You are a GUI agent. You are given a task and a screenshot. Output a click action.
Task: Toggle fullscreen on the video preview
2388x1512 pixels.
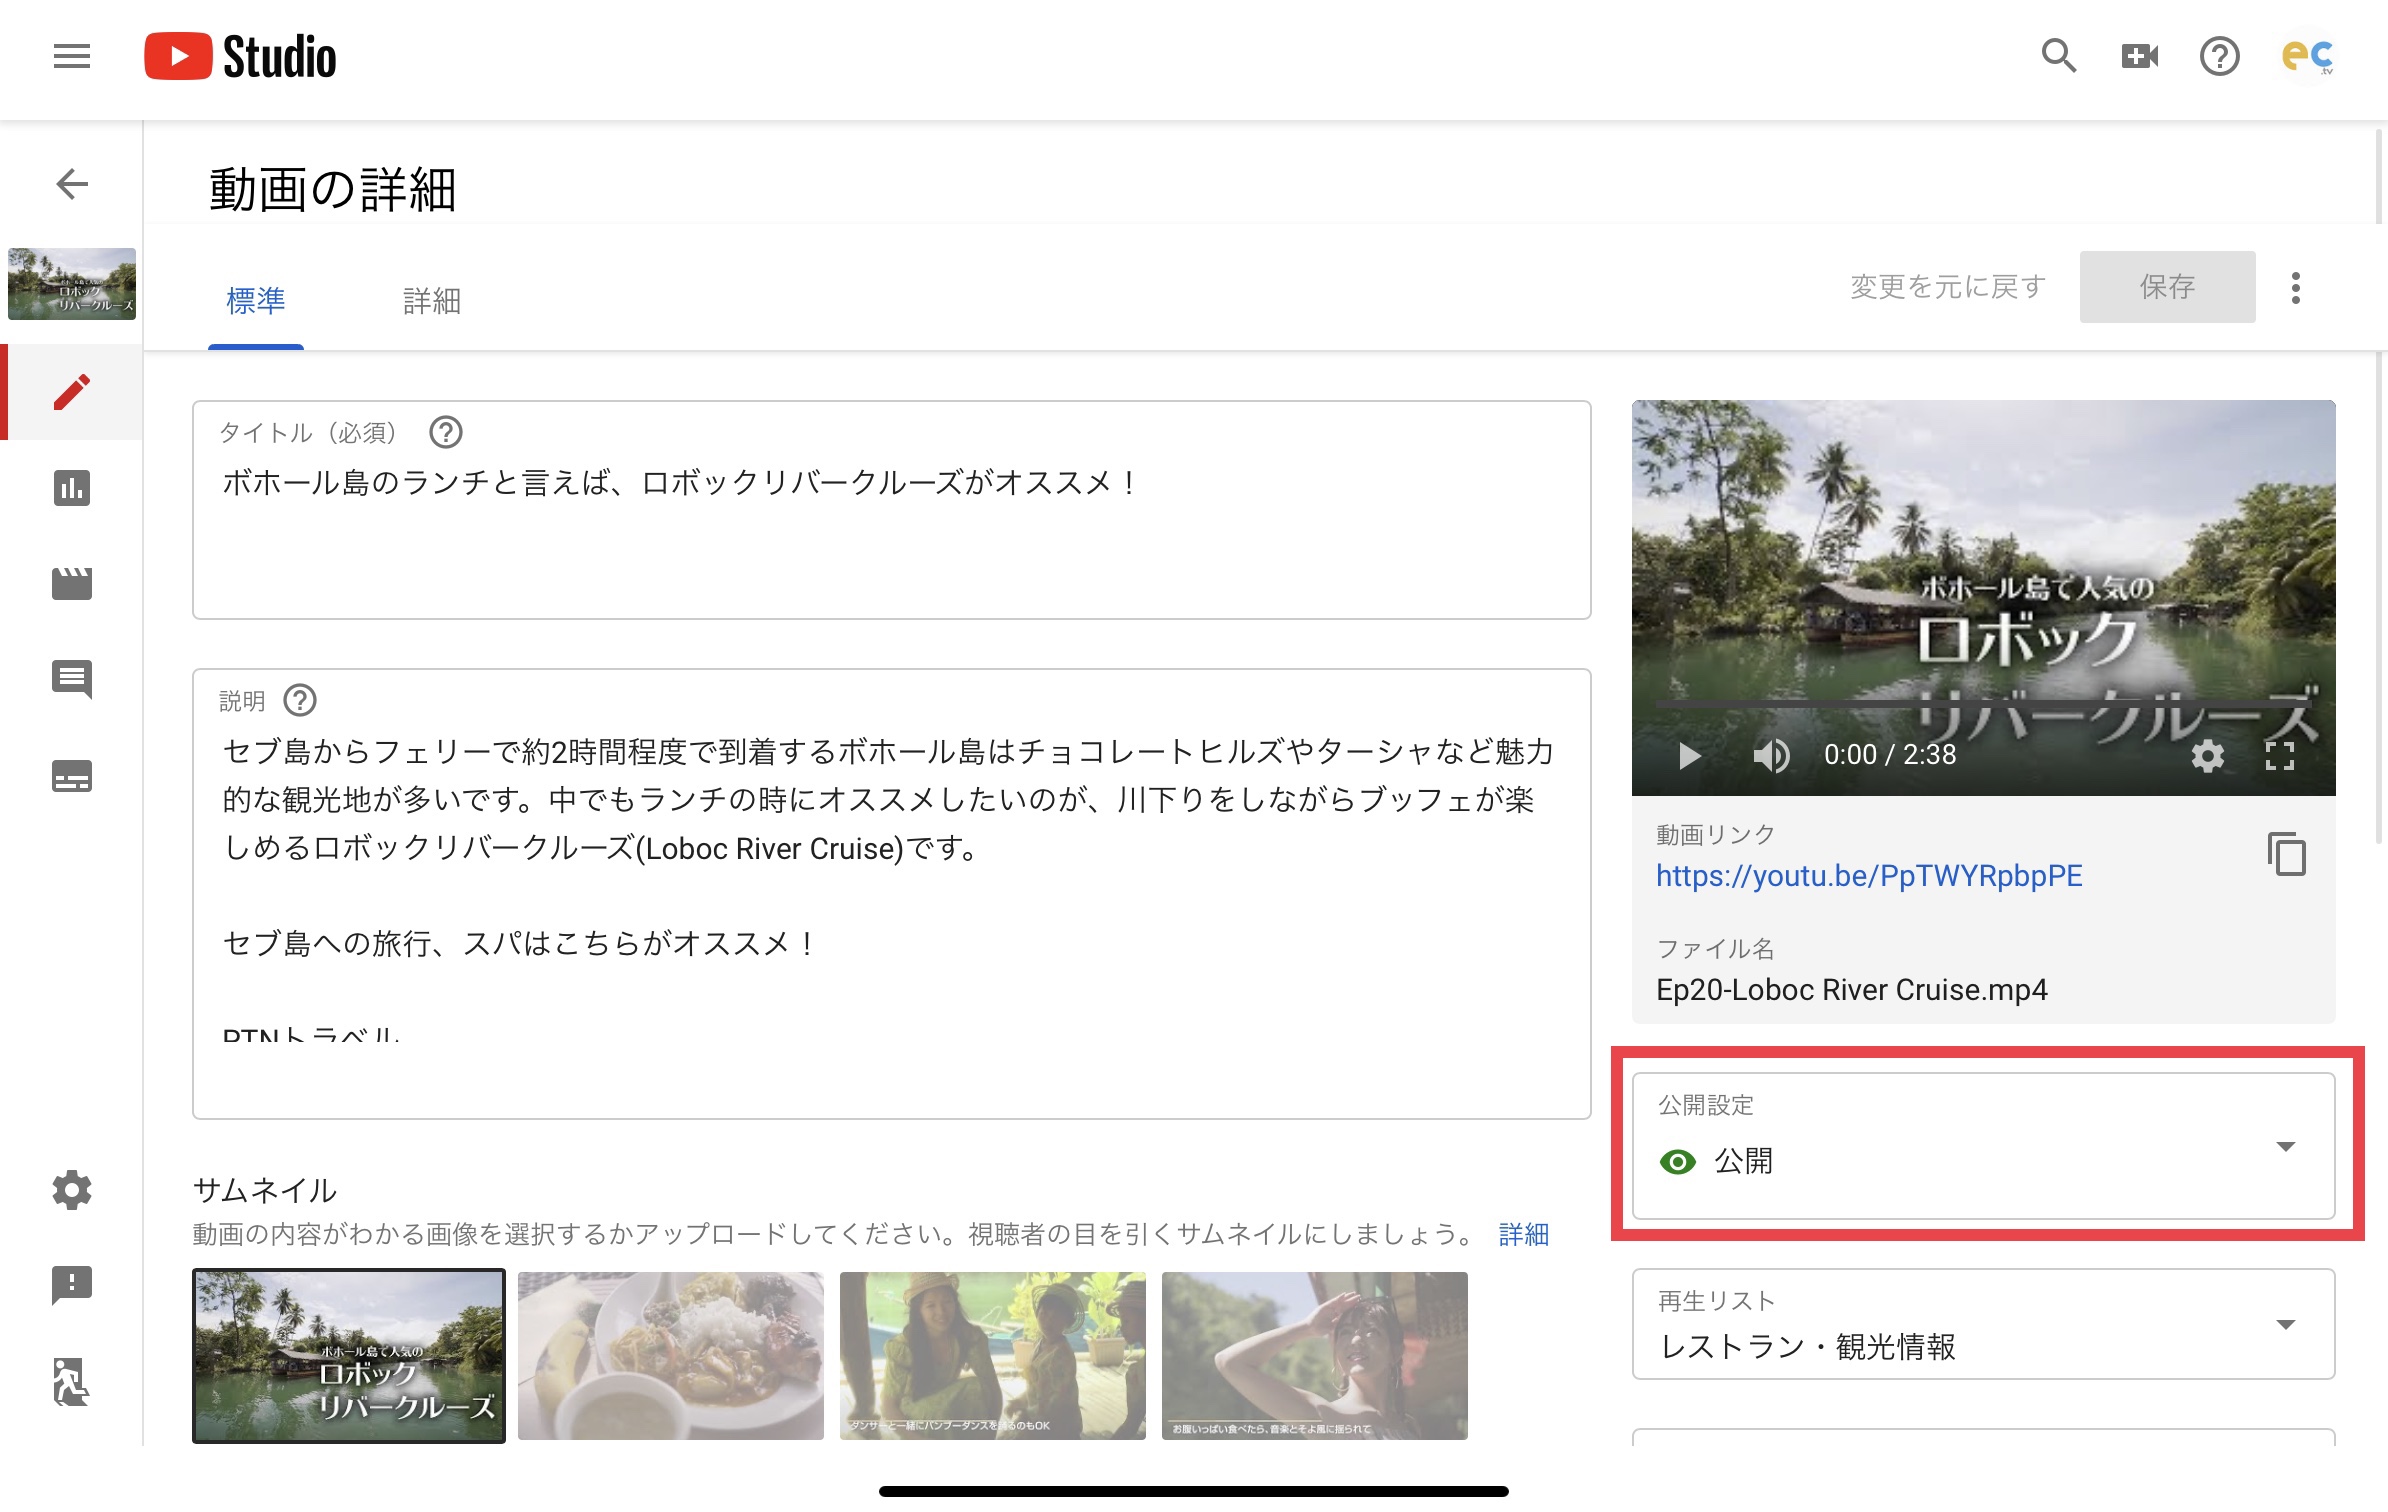click(2279, 755)
